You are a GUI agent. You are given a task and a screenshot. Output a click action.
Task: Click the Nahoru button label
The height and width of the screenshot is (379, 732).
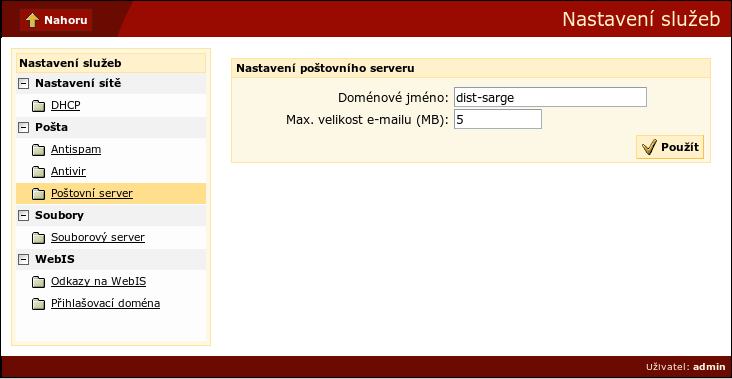(x=66, y=20)
